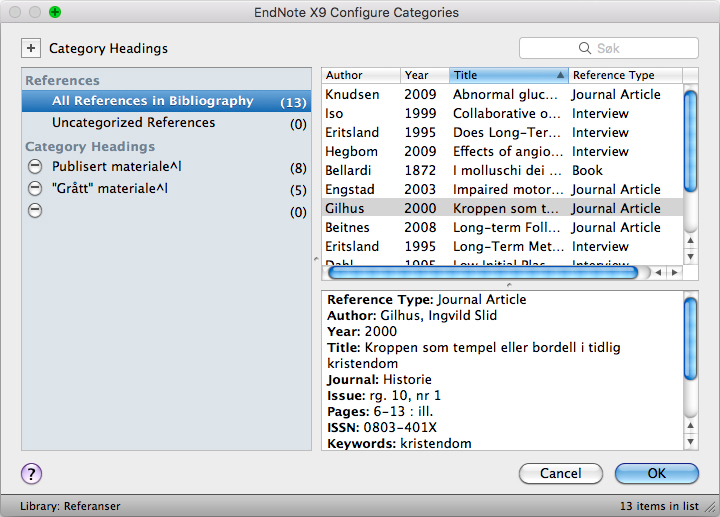720x517 pixels.
Task: Select the Gilhus 2000 reference
Action: (x=502, y=208)
